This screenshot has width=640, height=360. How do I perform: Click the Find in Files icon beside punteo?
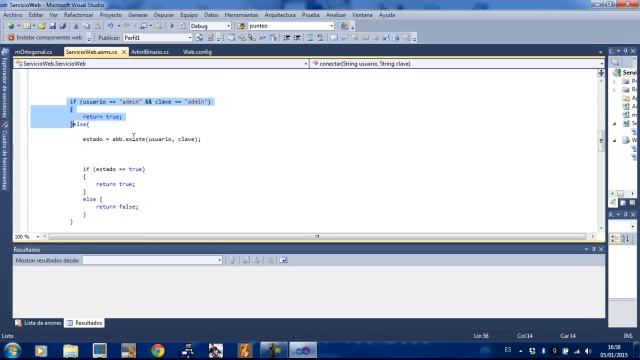[241, 26]
